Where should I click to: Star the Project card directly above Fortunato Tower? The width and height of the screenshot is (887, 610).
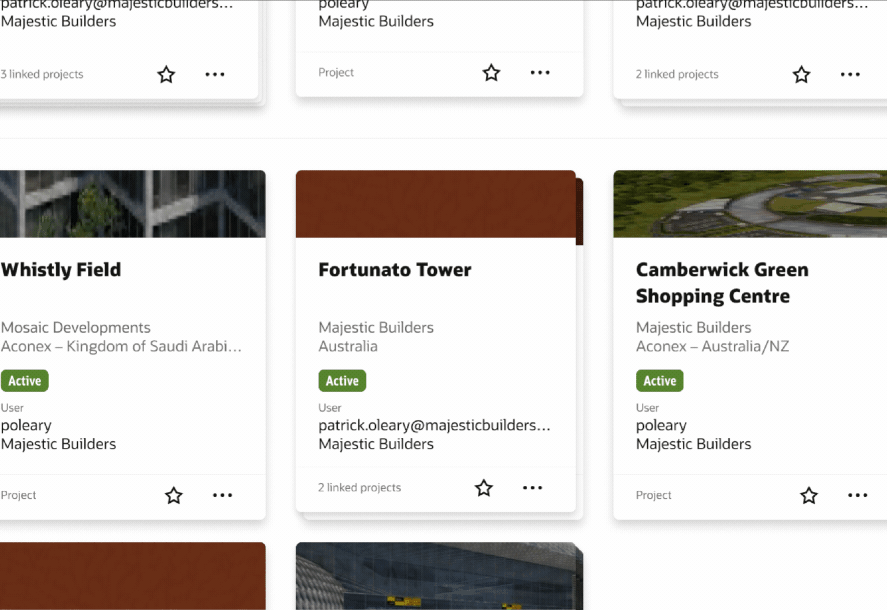(492, 72)
